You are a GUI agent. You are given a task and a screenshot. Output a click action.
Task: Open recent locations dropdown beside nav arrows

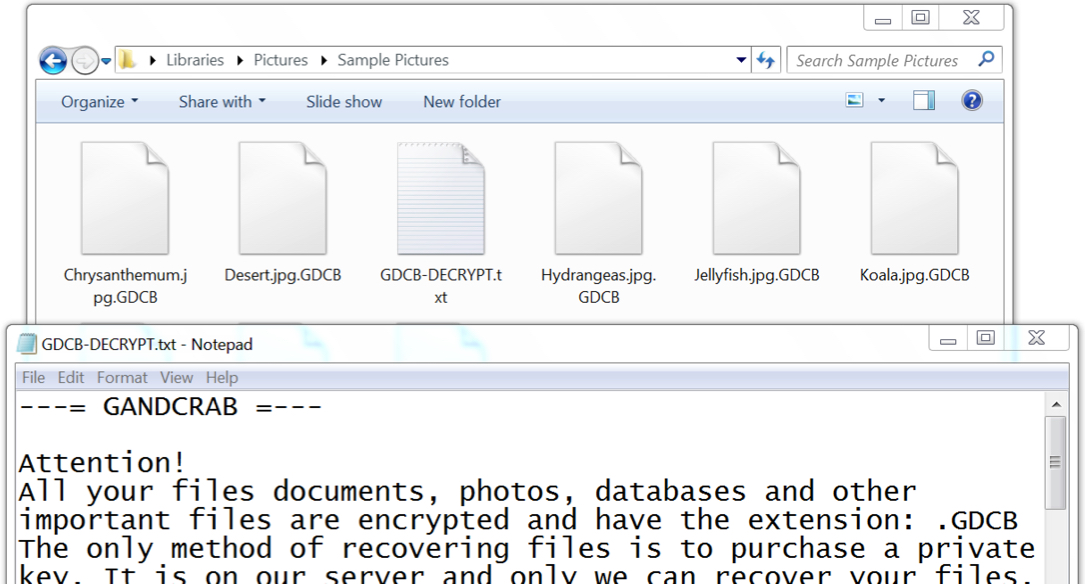pyautogui.click(x=106, y=61)
